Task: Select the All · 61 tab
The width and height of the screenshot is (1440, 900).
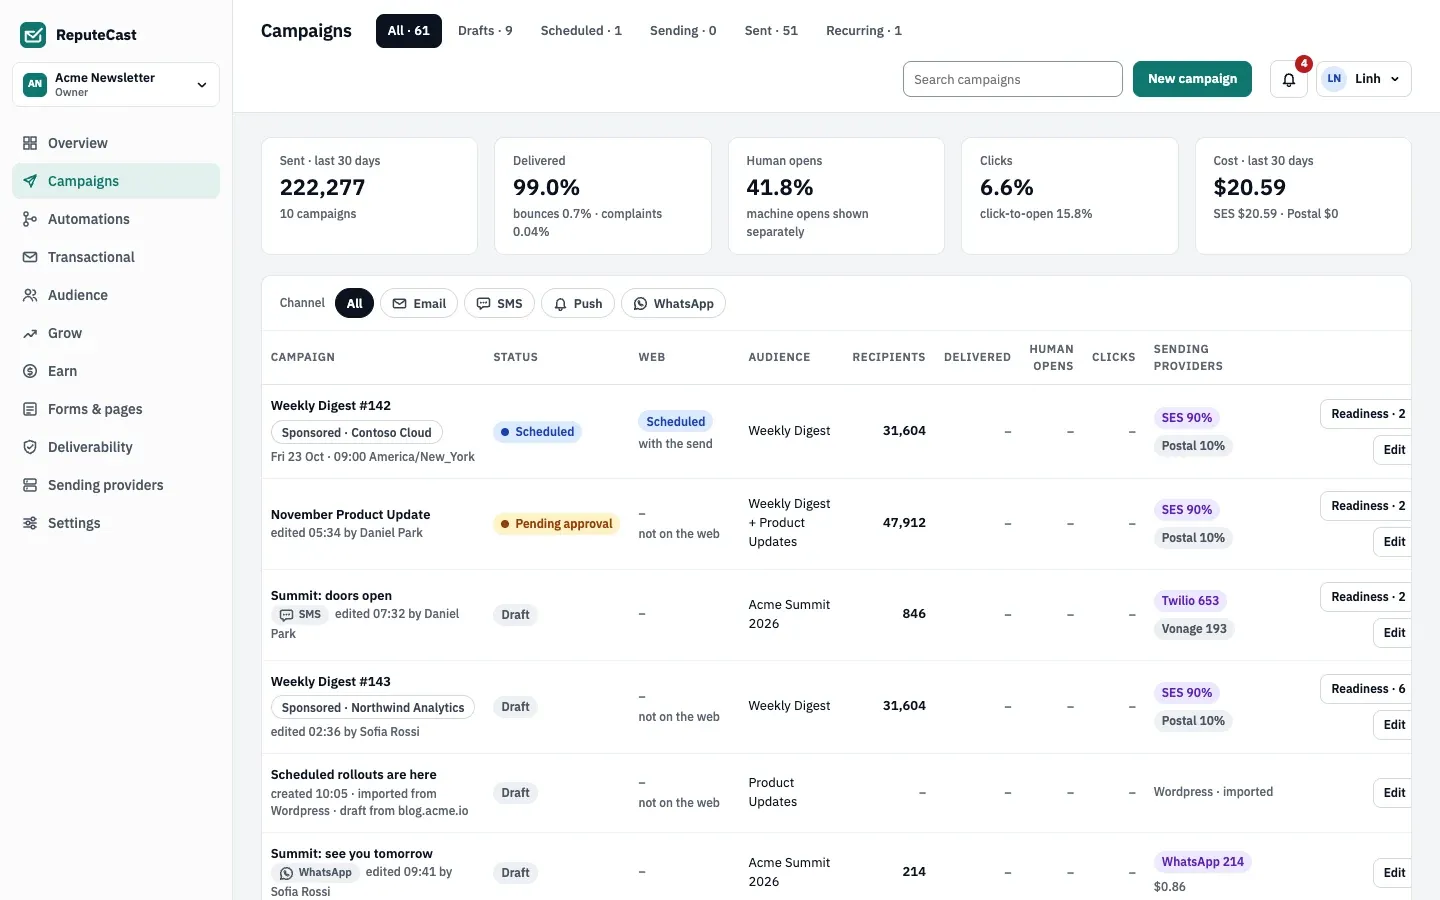Action: coord(409,31)
